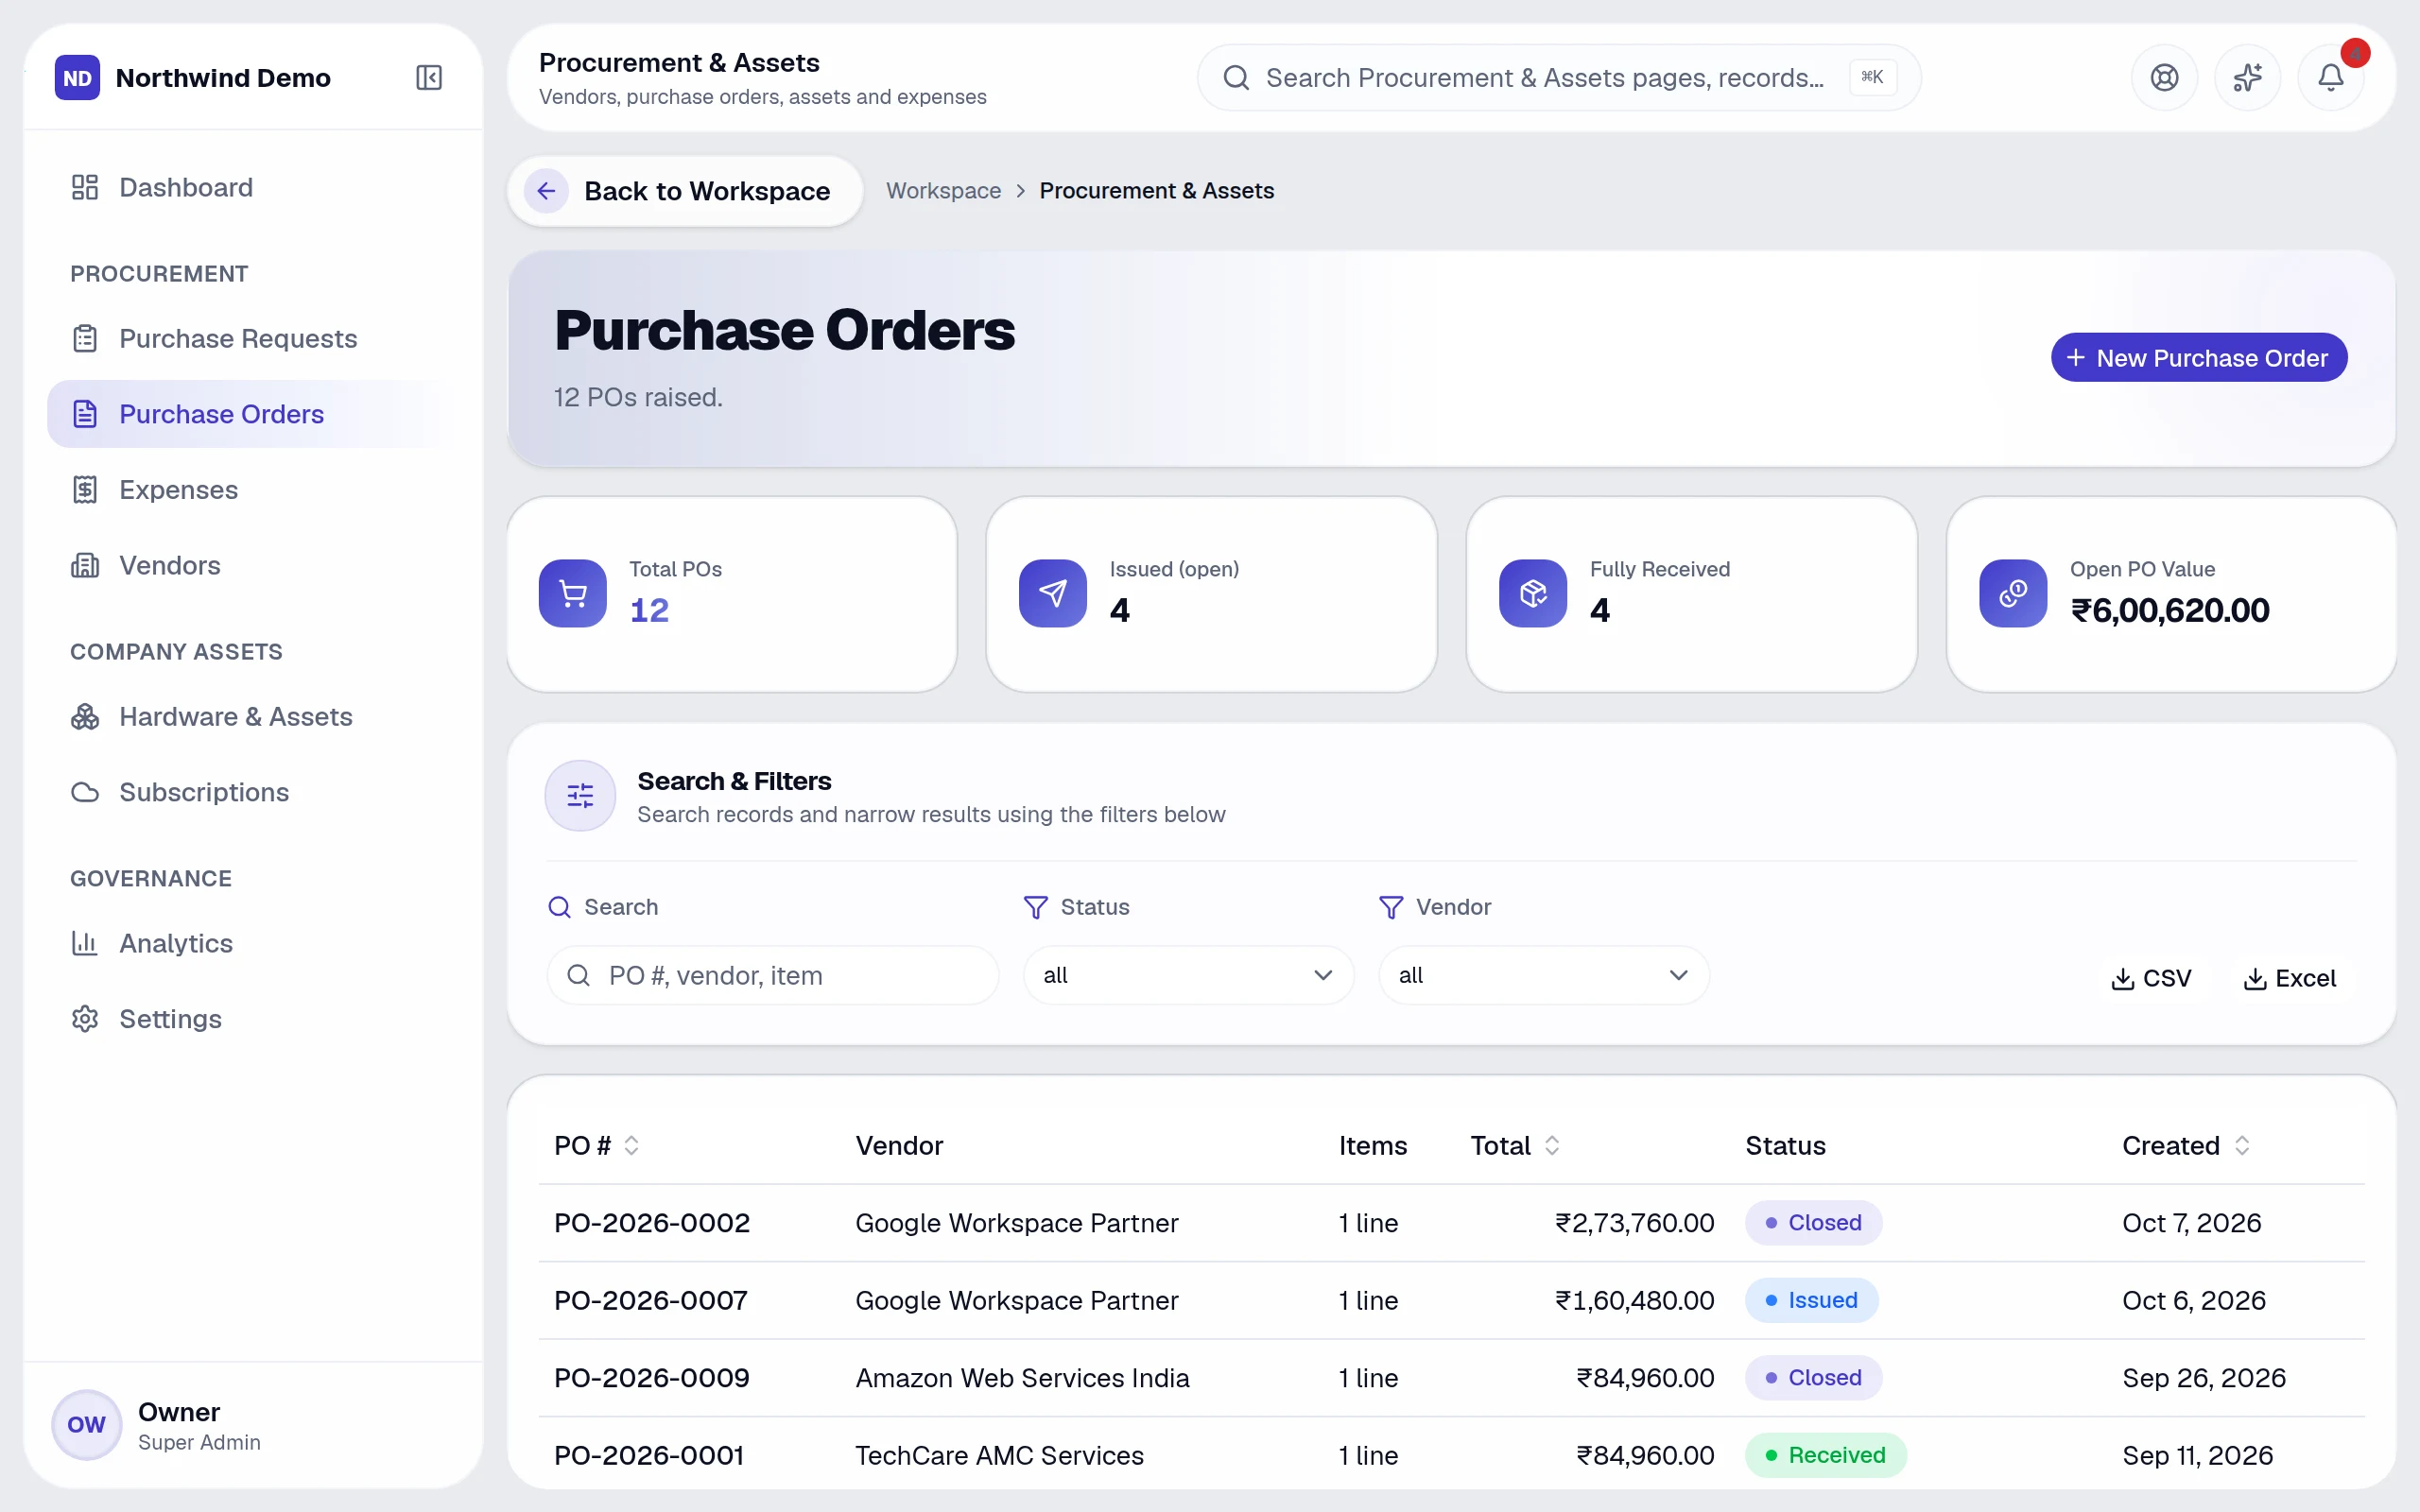Click the Issued (open) paper plane icon
The image size is (2420, 1512).
1053,593
